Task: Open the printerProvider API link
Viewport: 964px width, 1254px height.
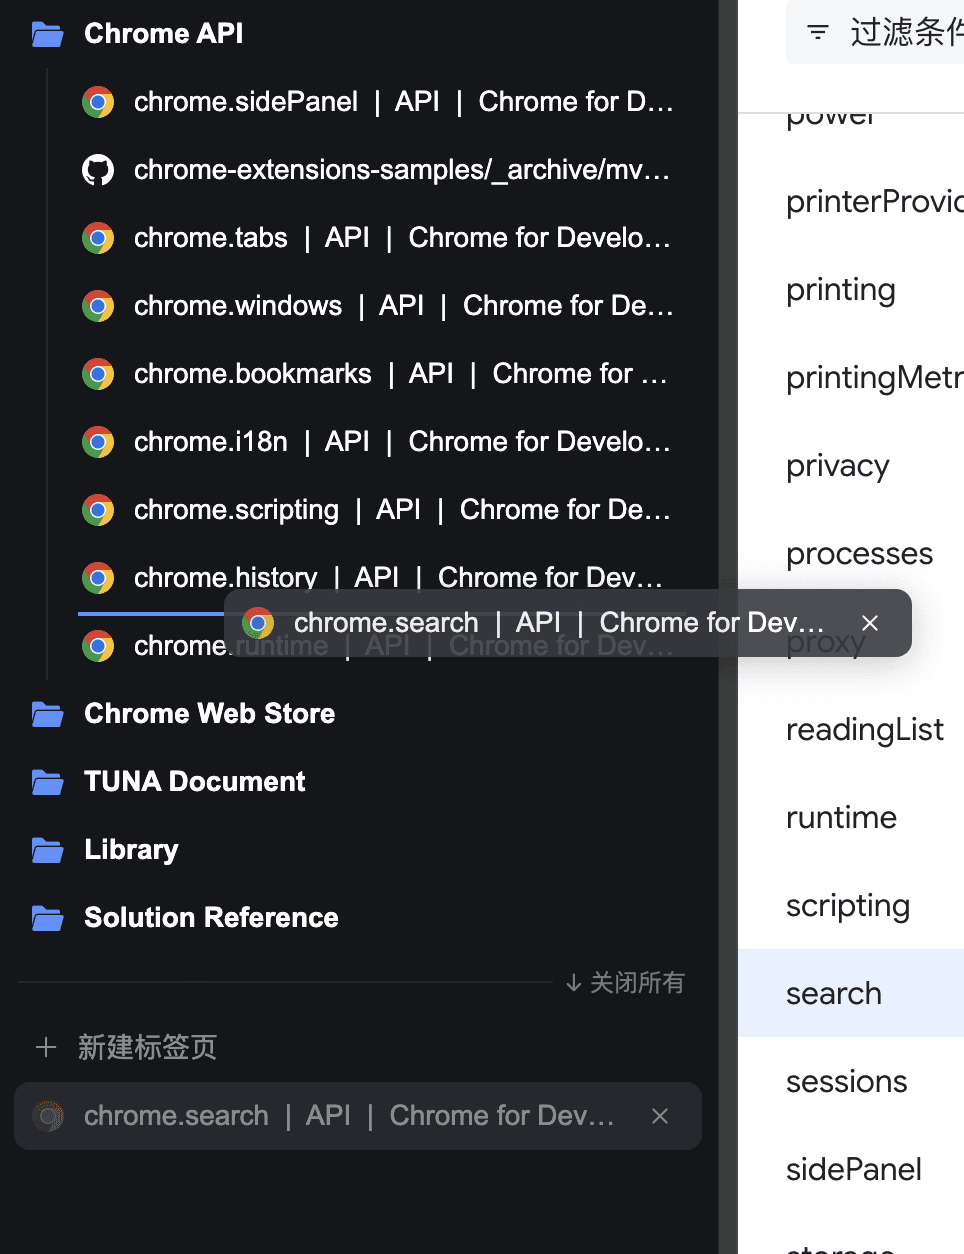Action: tap(874, 202)
